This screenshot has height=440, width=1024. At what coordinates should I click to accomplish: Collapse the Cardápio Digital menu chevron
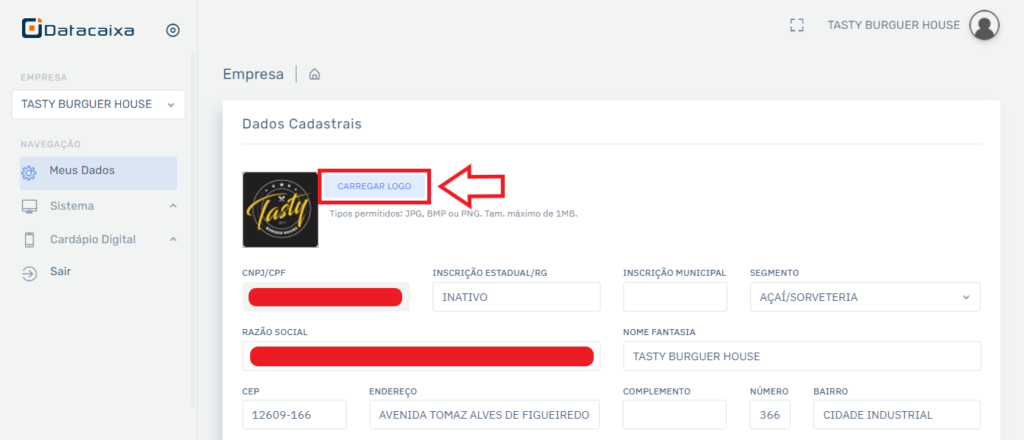coord(173,240)
